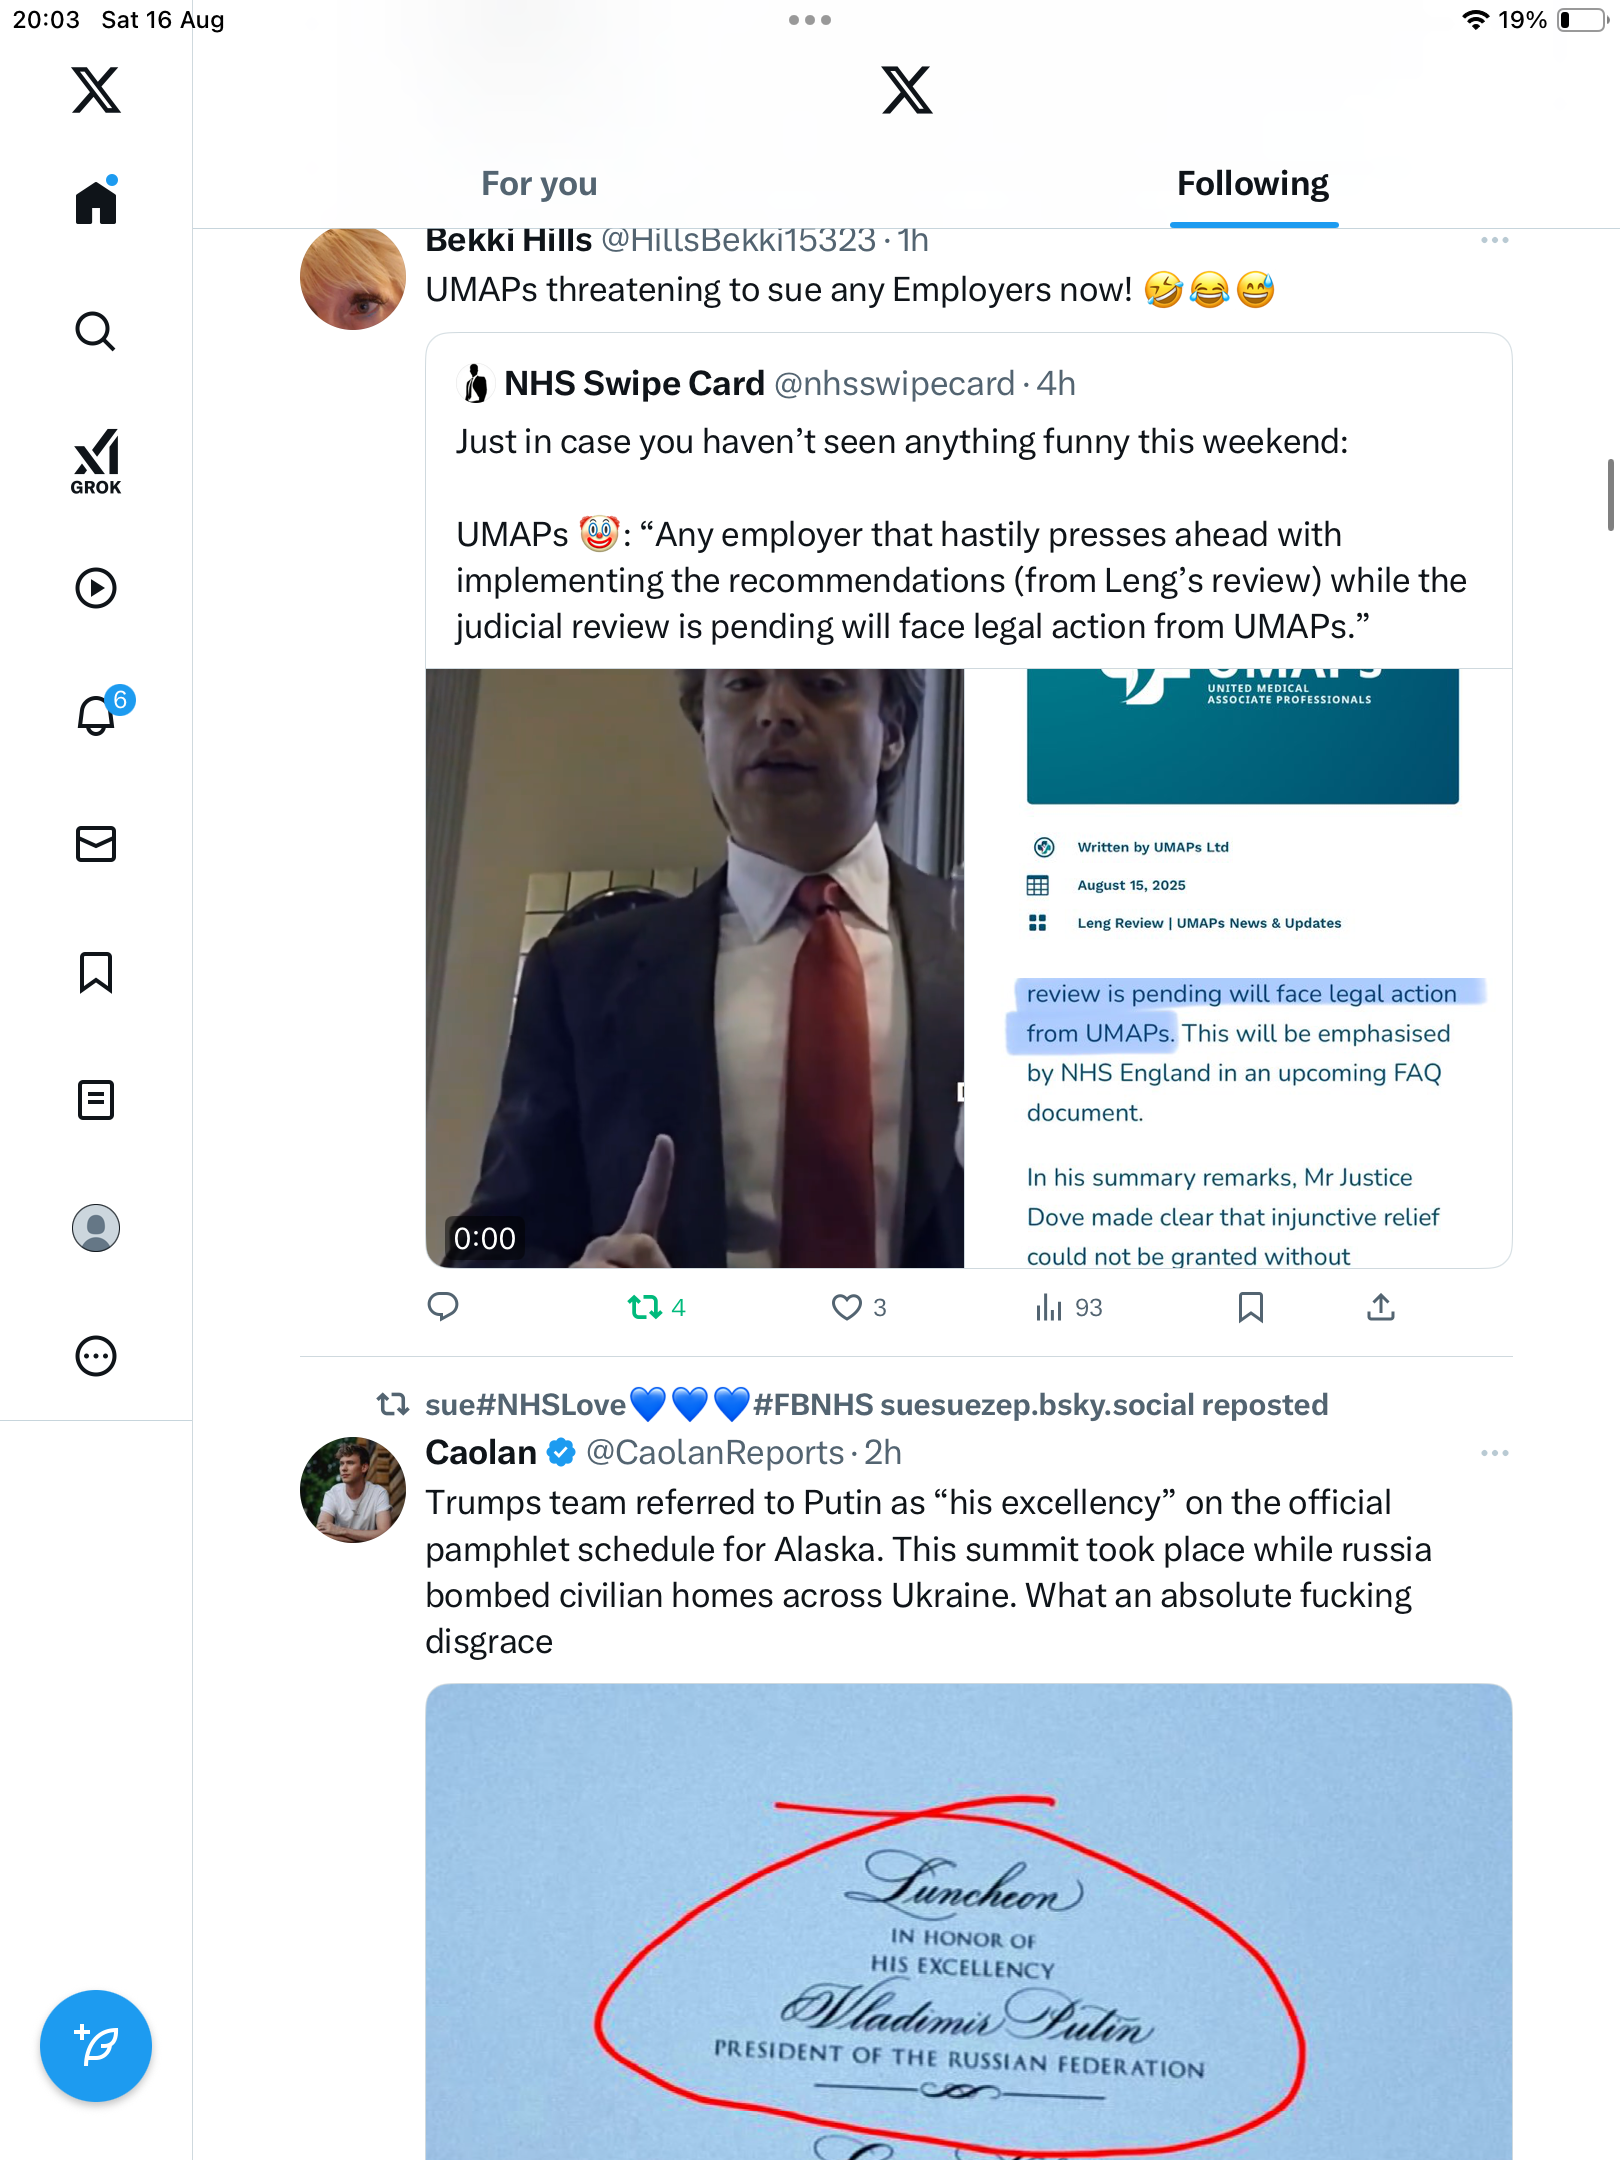This screenshot has width=1620, height=2160.
Task: Toggle repost on Bekki Hills' post
Action: [x=645, y=1307]
